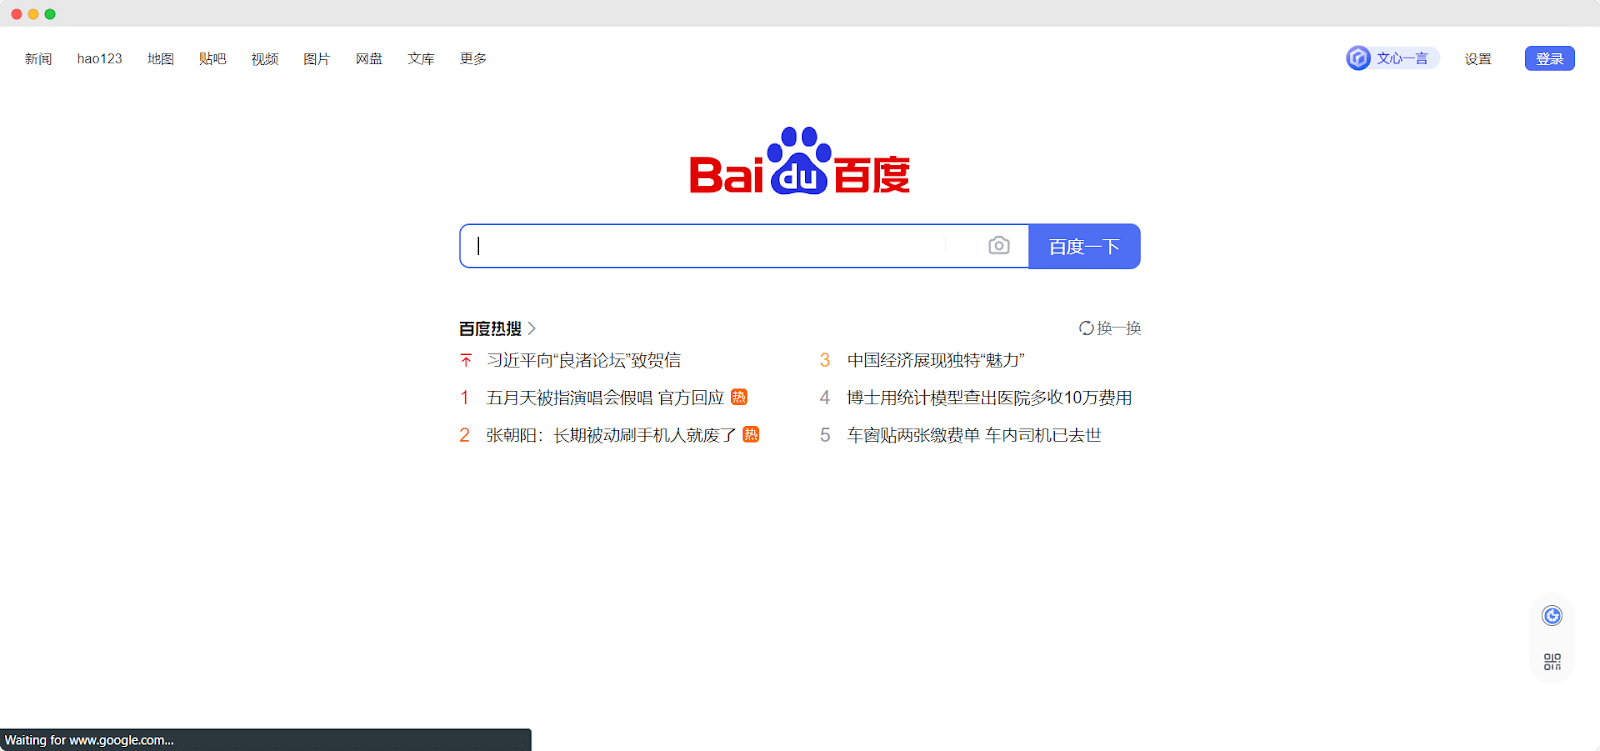This screenshot has width=1600, height=751.
Task: Open 贴吧 in the top navigation
Action: tap(212, 59)
